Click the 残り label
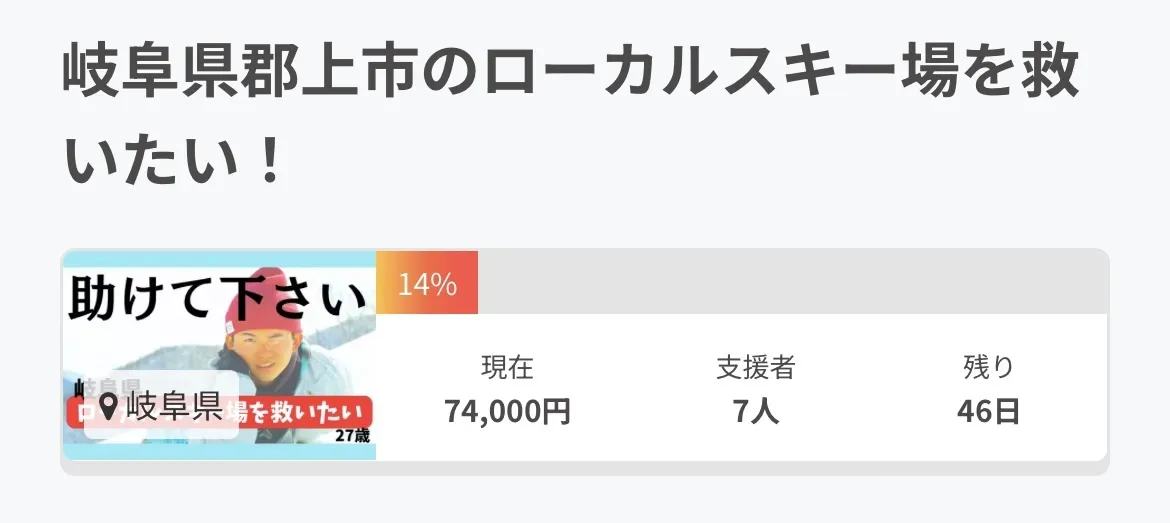The image size is (1170, 523). point(988,368)
